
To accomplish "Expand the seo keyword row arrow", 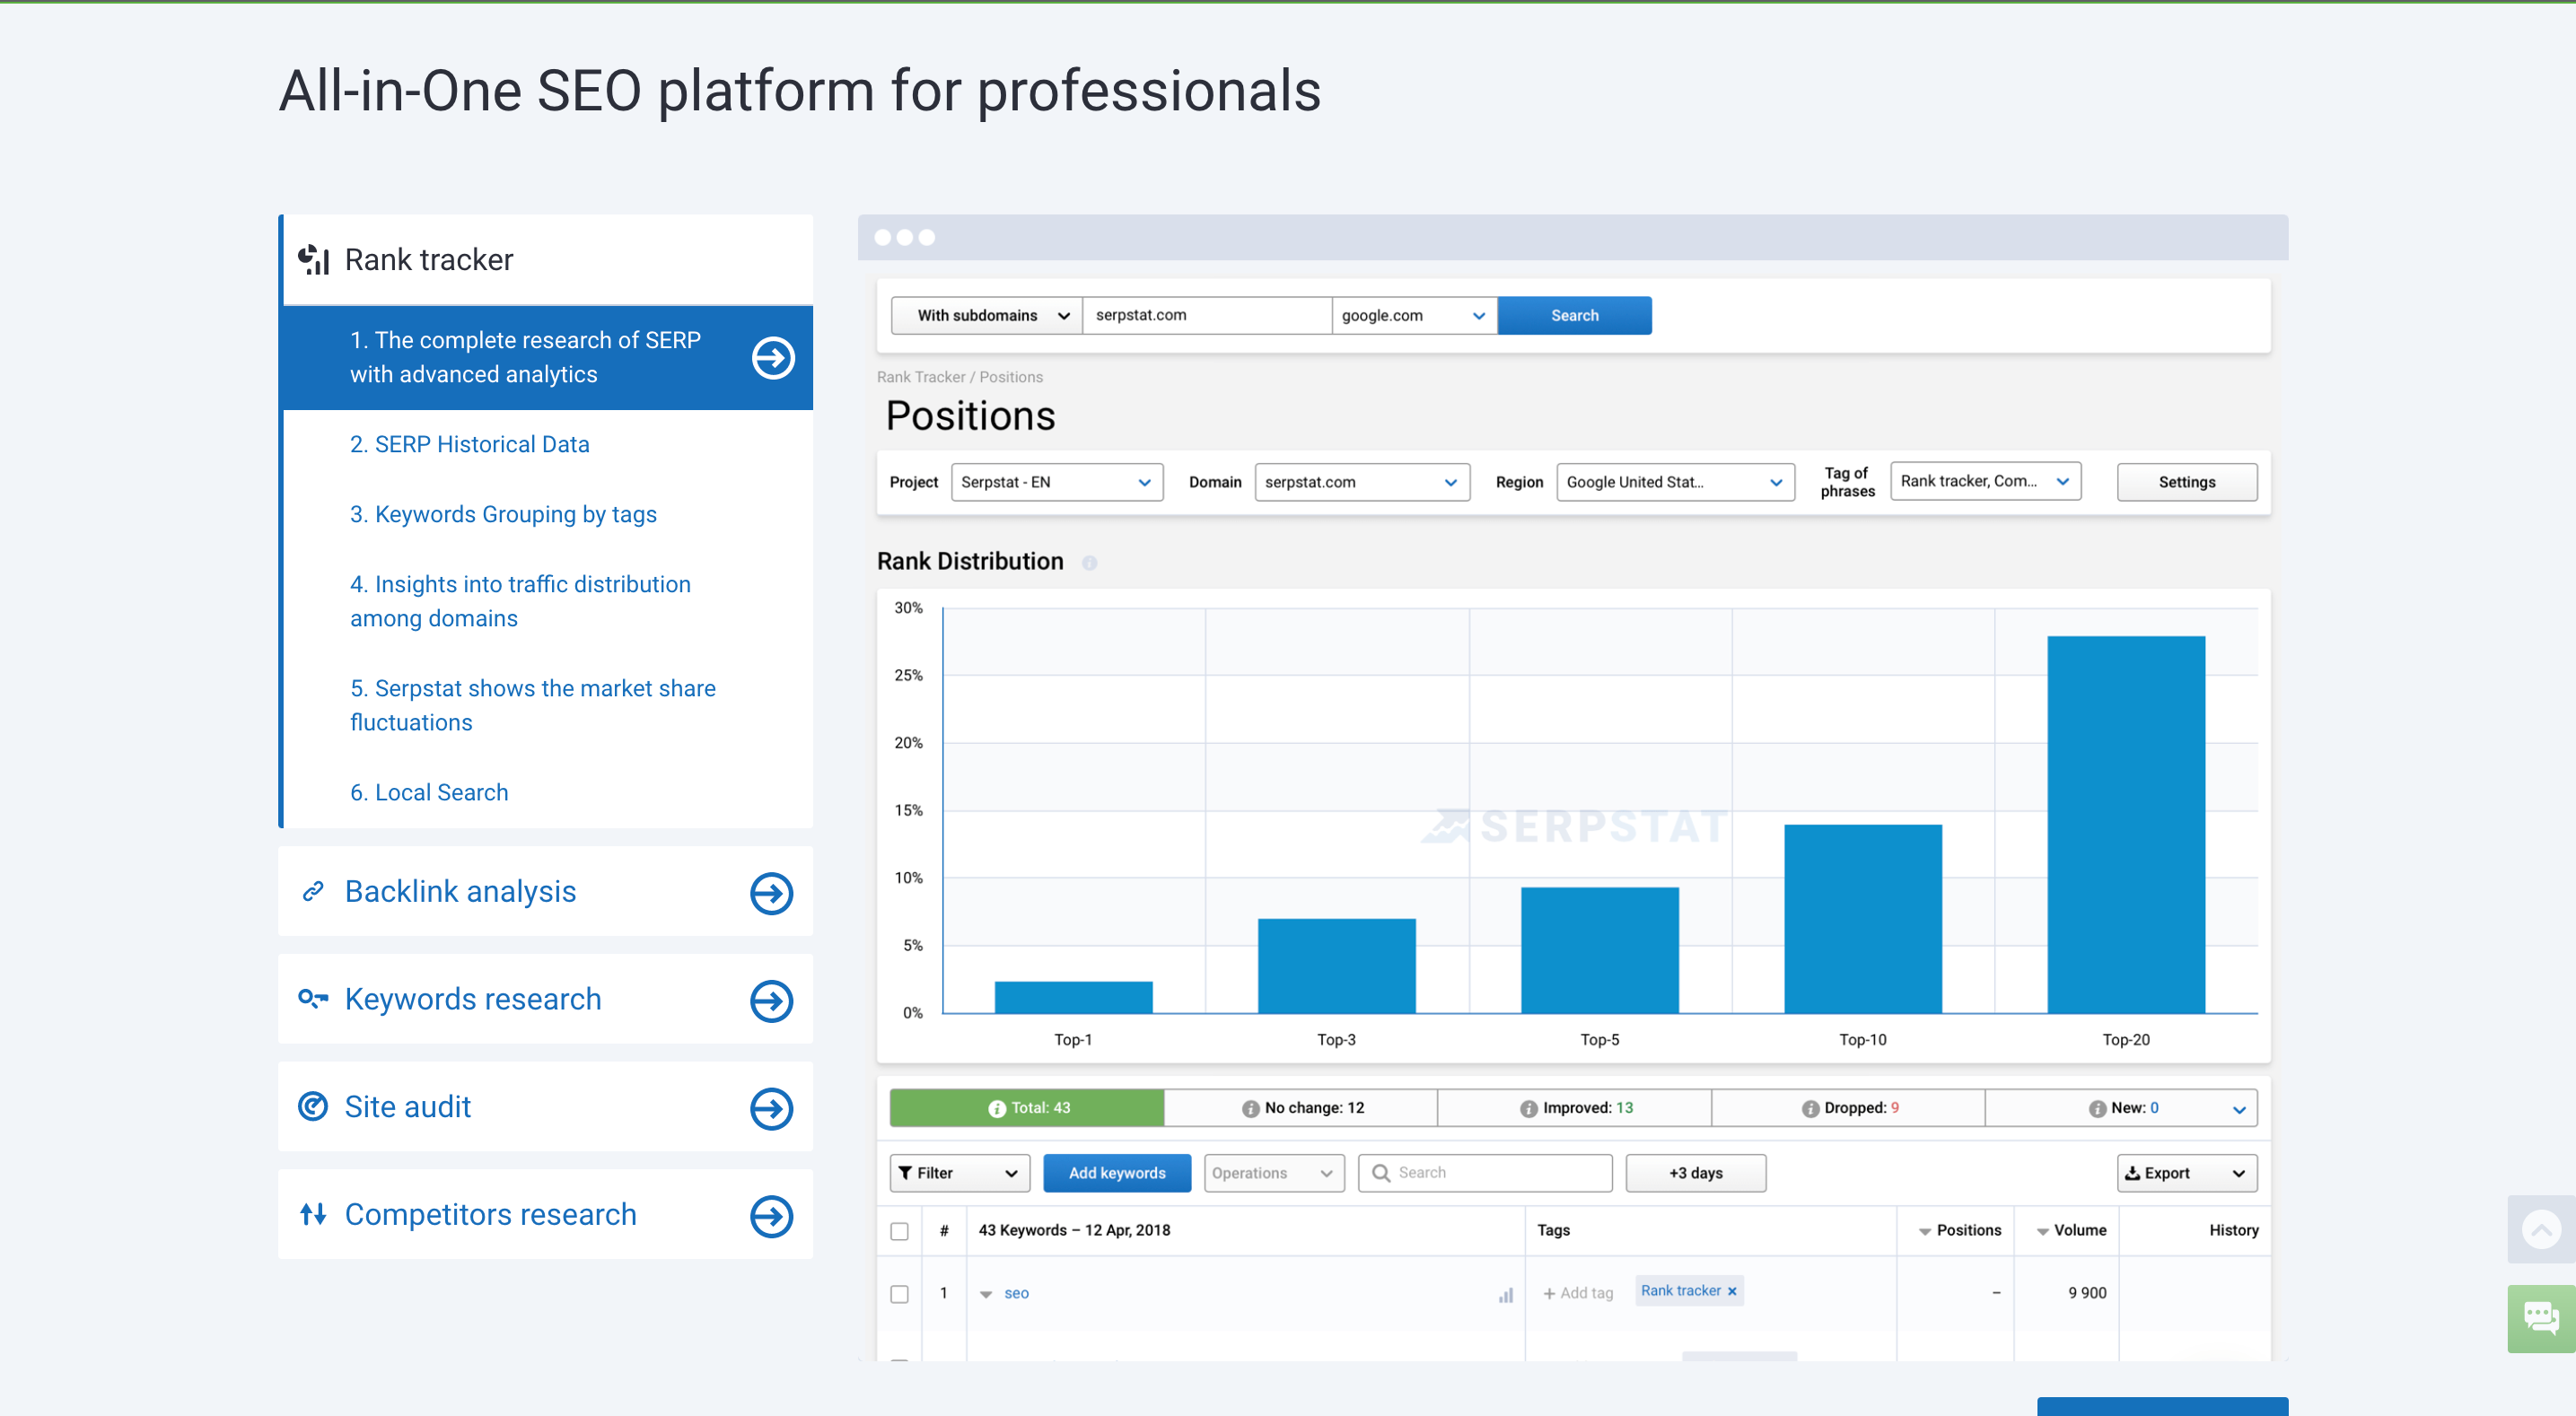I will tap(986, 1295).
